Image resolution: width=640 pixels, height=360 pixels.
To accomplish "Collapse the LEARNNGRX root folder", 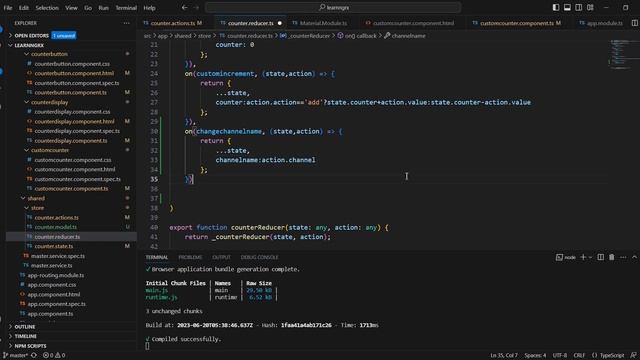I will (x=29, y=45).
